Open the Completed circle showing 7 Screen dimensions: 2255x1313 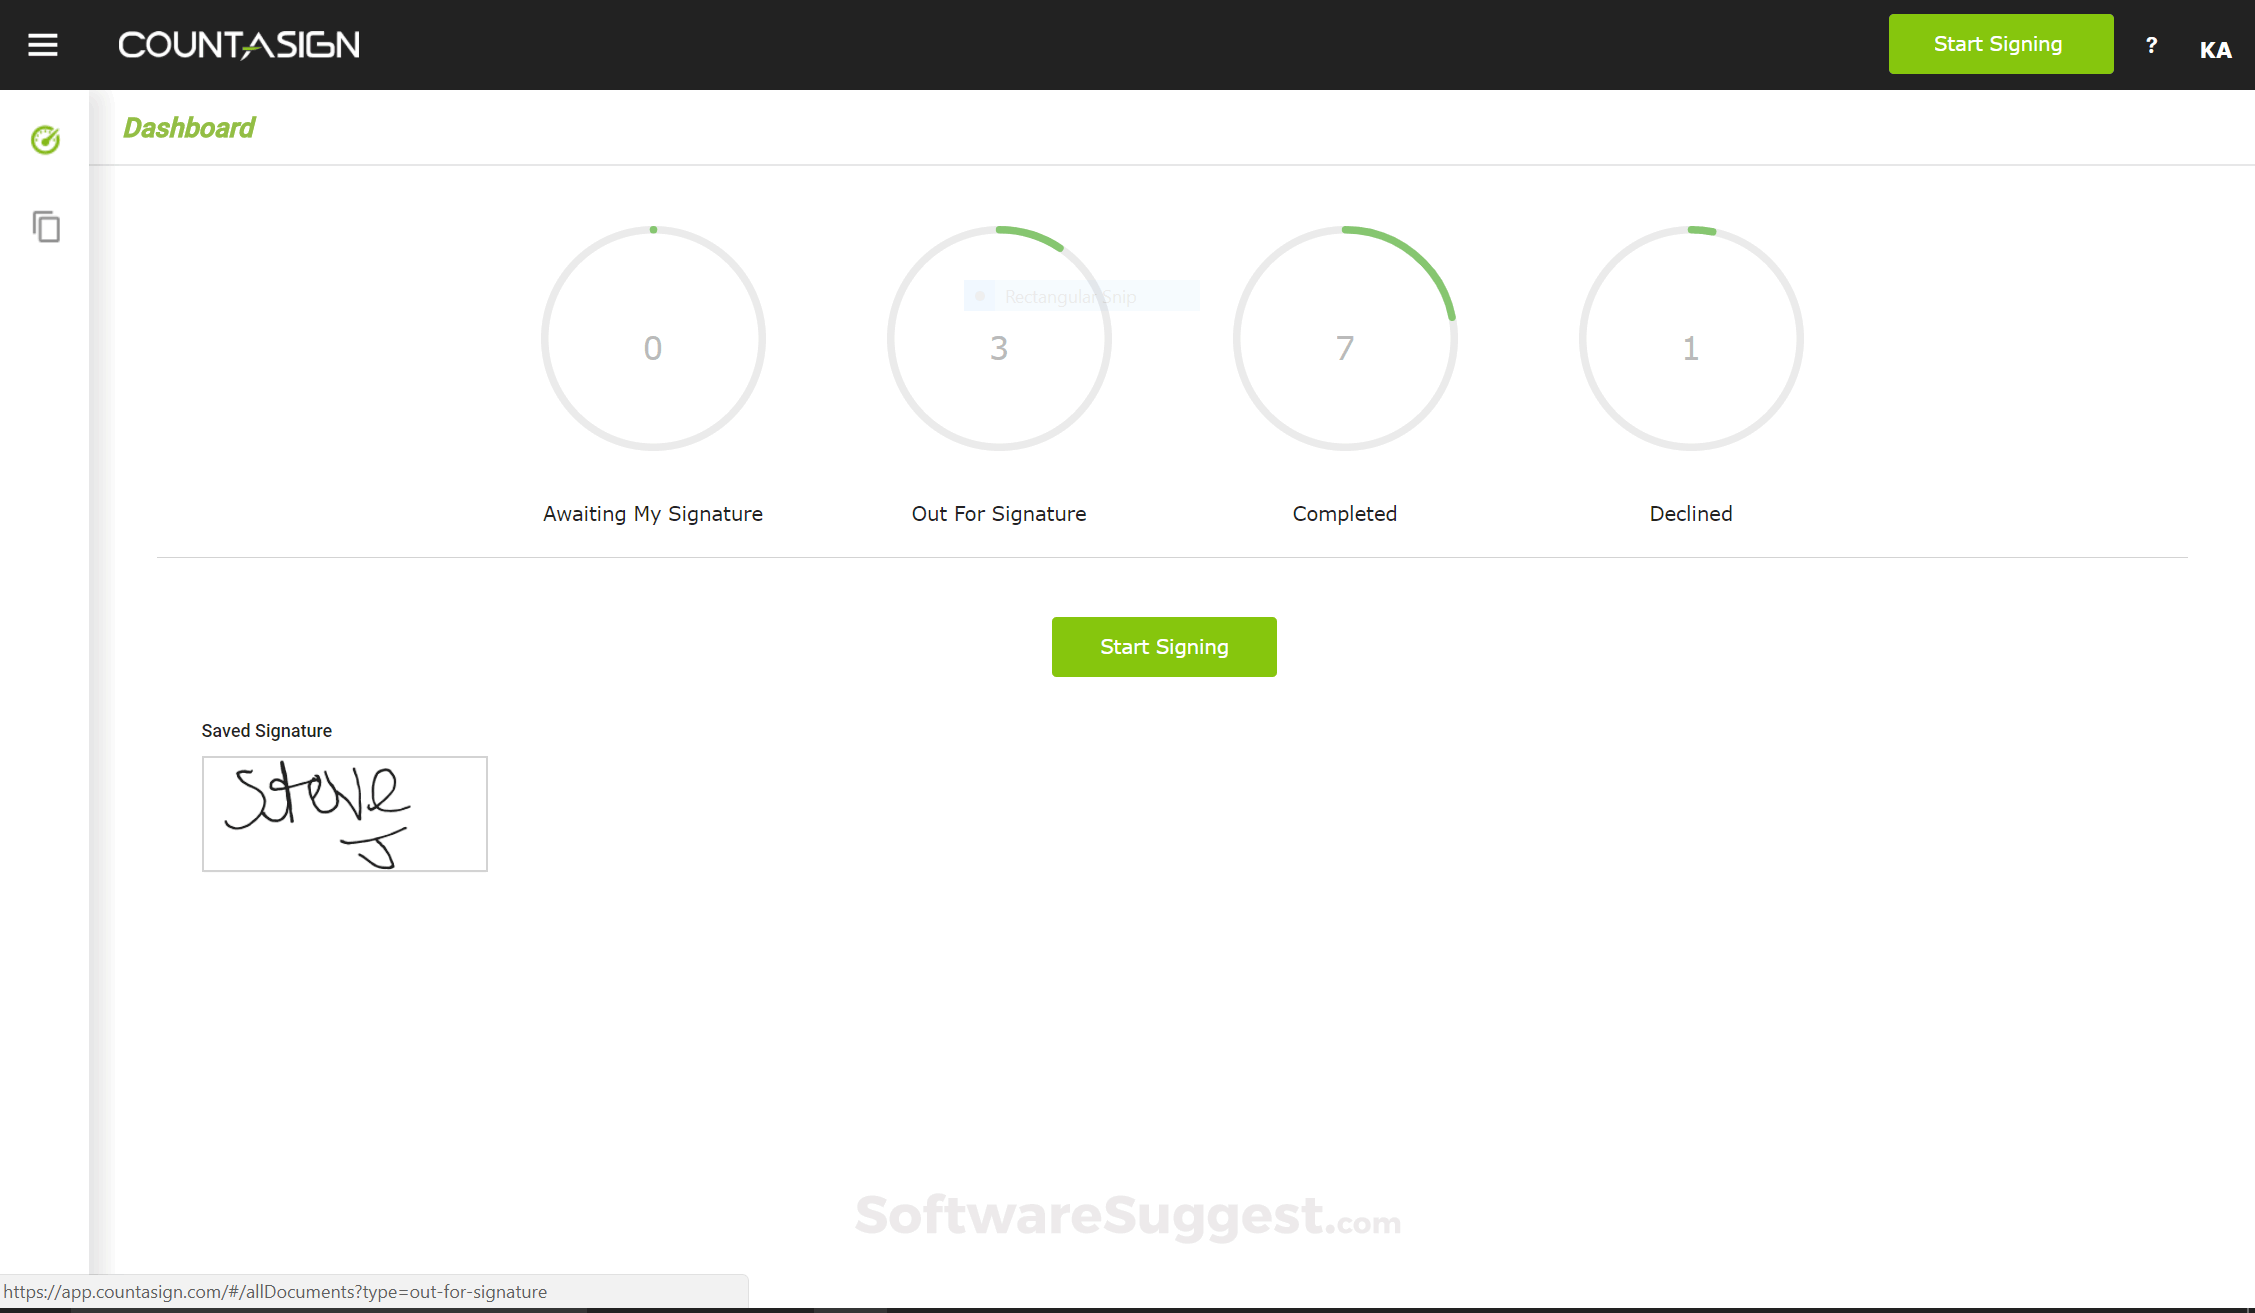[x=1345, y=339]
